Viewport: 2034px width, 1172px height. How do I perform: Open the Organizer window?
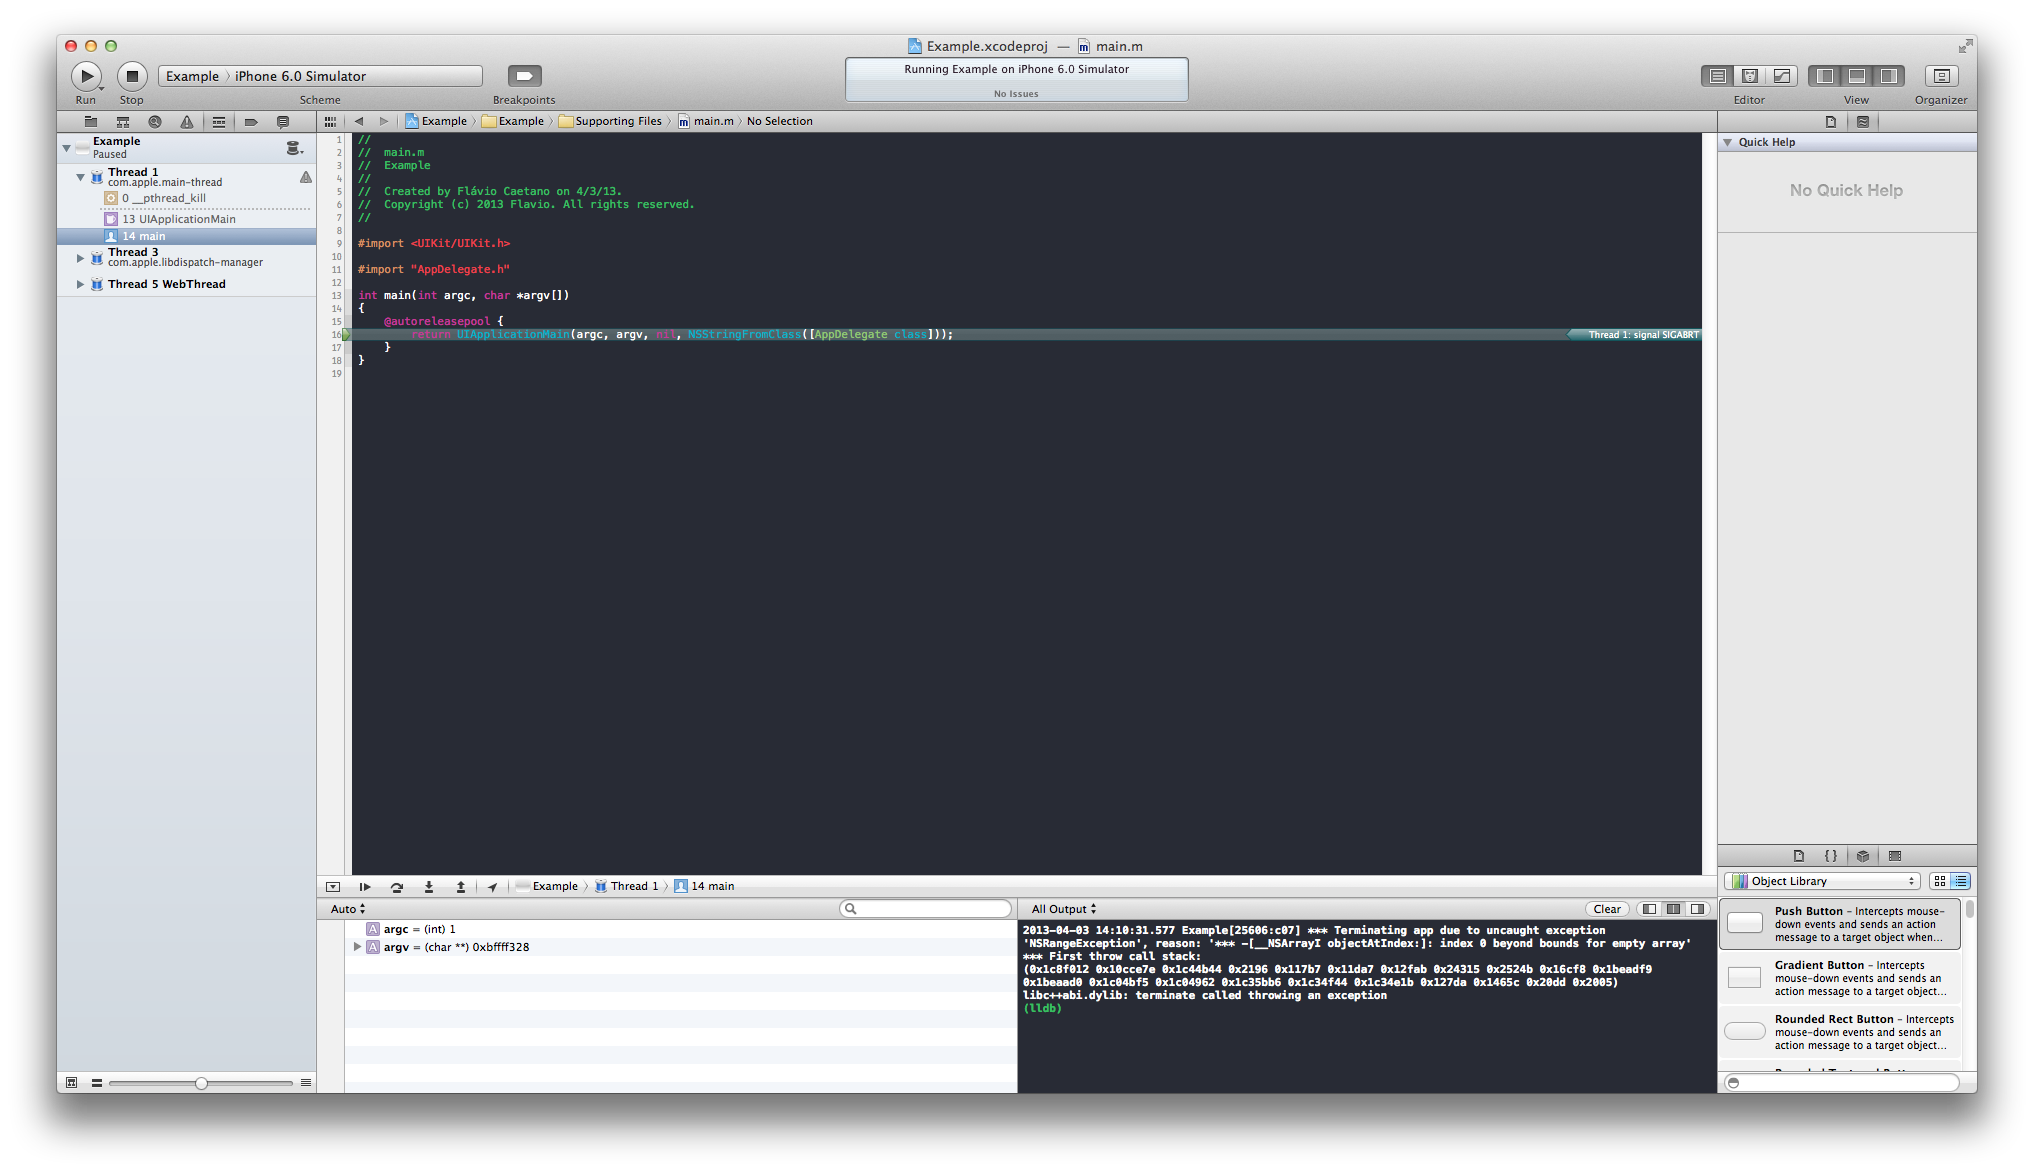[1940, 76]
